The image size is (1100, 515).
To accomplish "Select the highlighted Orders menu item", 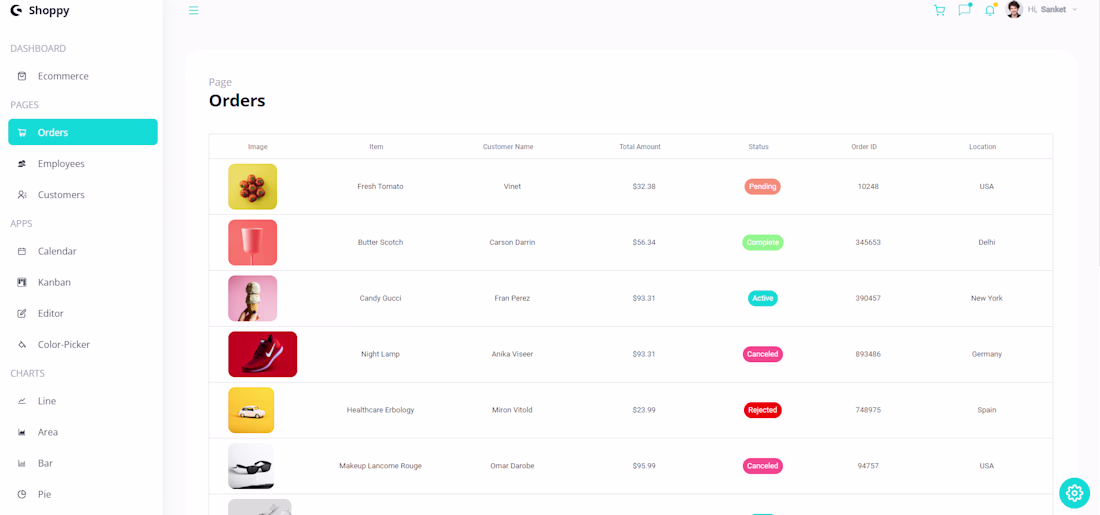I will tap(83, 132).
